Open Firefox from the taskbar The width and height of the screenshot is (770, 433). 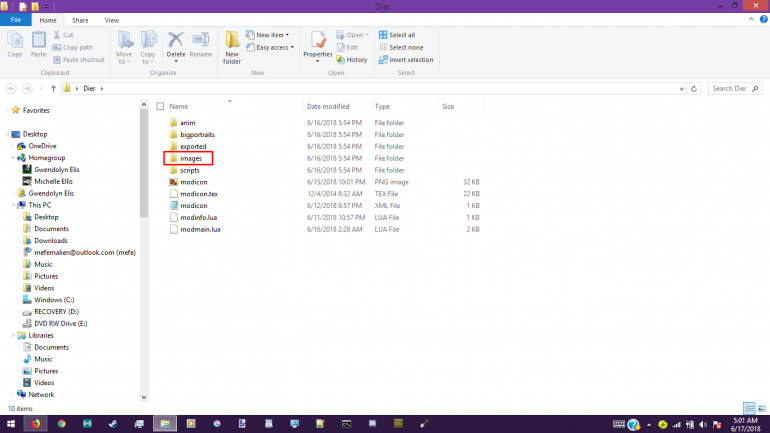click(36, 424)
